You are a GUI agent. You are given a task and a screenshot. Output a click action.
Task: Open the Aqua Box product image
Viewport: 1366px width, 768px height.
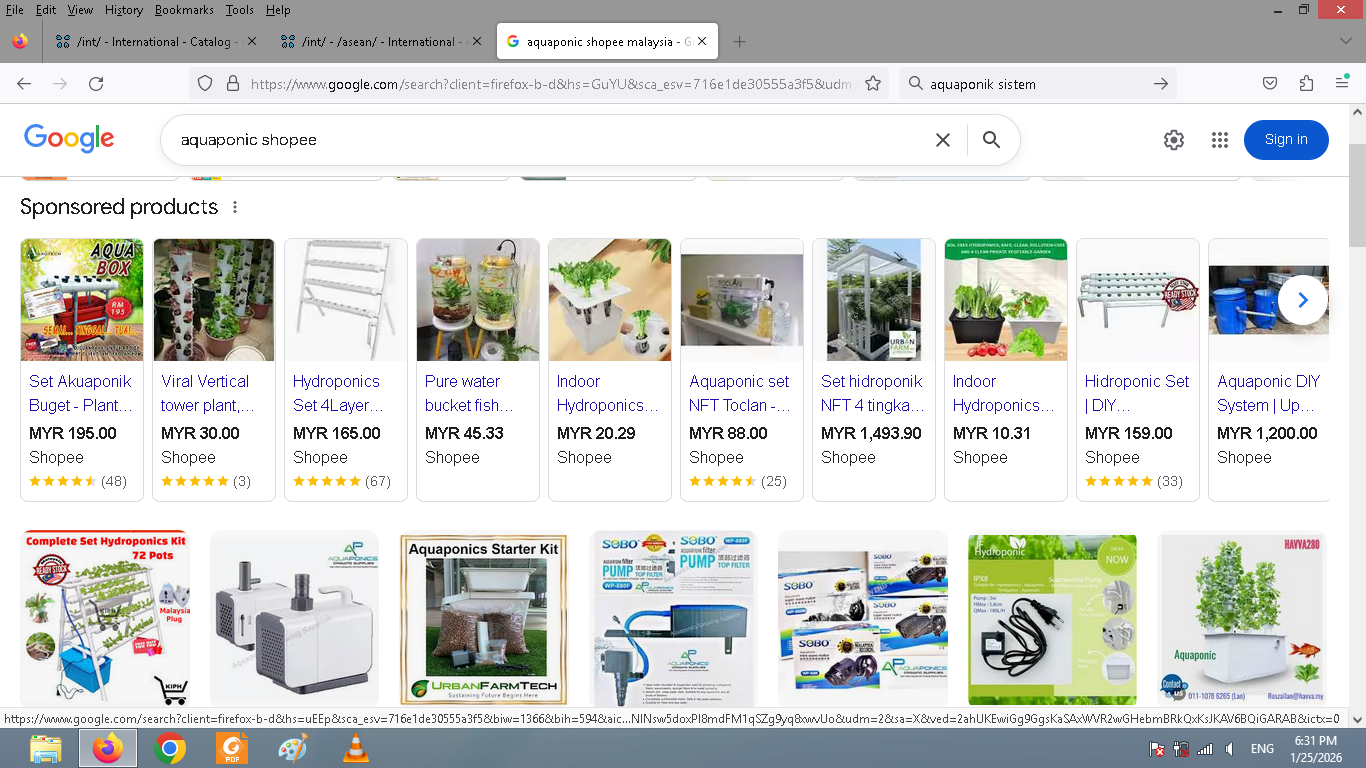[x=82, y=300]
